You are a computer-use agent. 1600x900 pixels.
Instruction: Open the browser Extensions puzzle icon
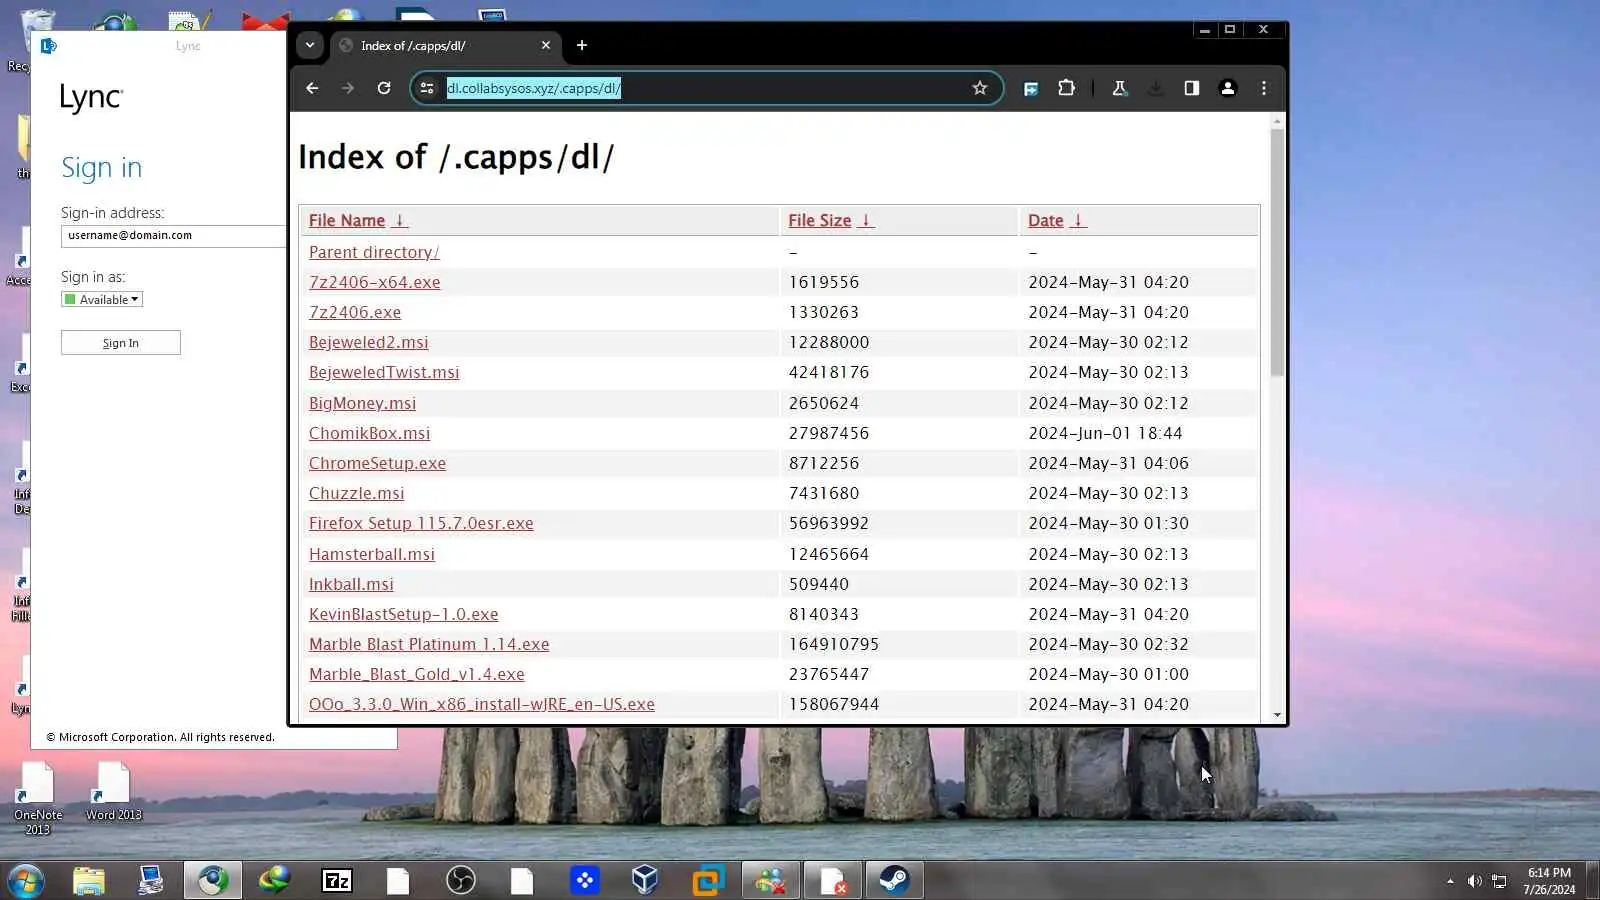[x=1067, y=88]
